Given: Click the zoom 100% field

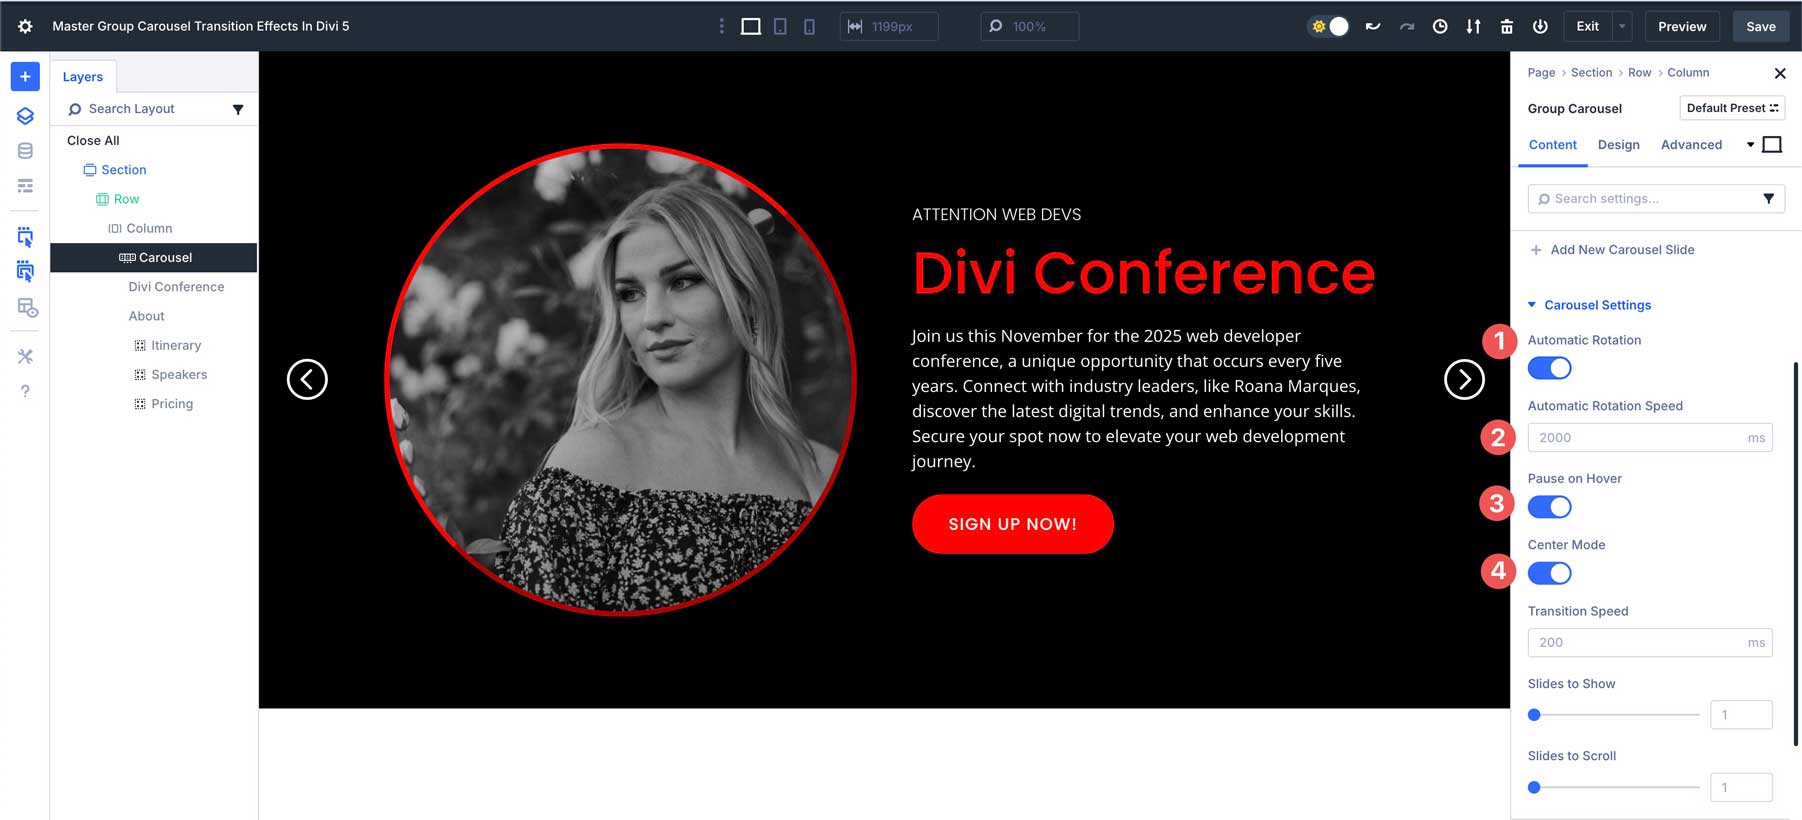Looking at the screenshot, I should (1030, 26).
